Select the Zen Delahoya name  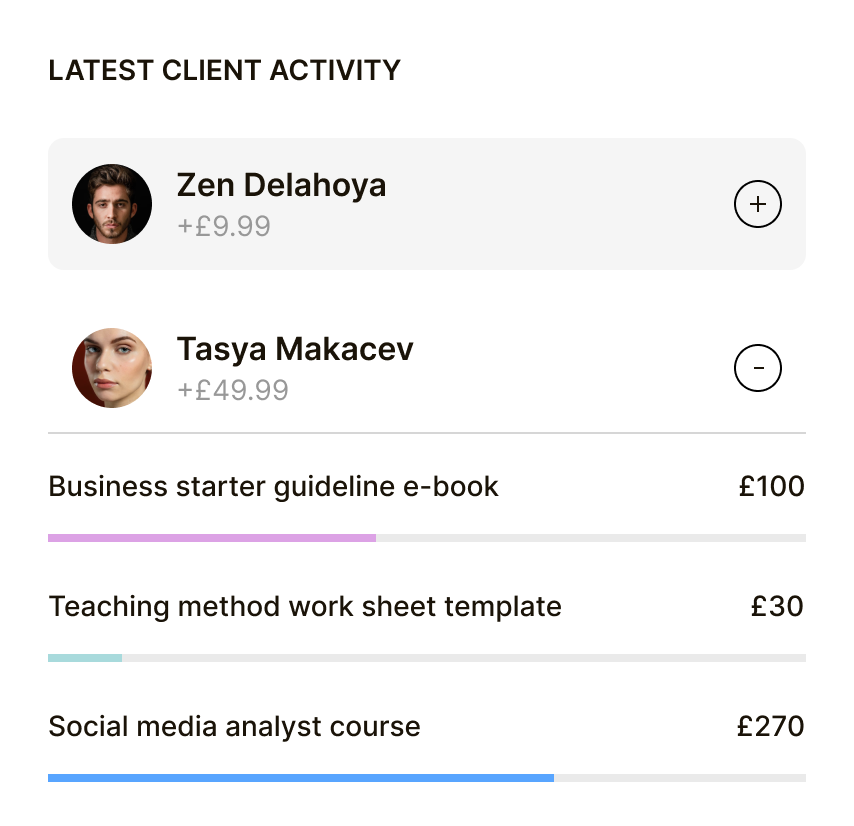281,185
